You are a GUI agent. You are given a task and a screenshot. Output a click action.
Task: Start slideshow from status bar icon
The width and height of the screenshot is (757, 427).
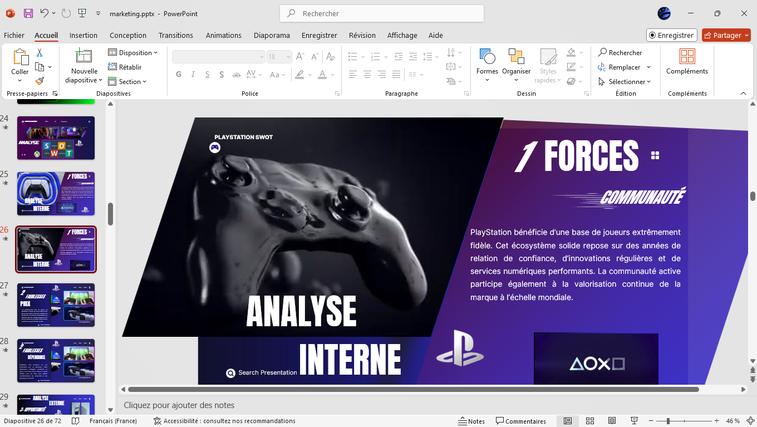634,421
